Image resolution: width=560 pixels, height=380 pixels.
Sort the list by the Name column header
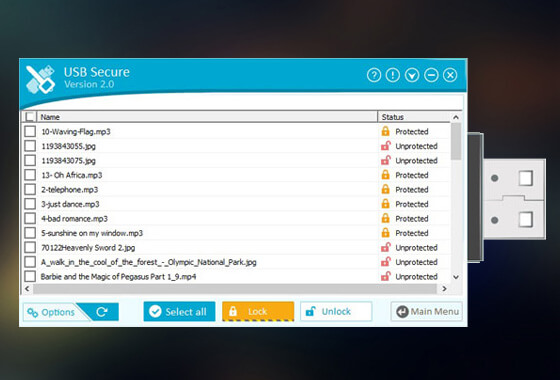coord(207,117)
